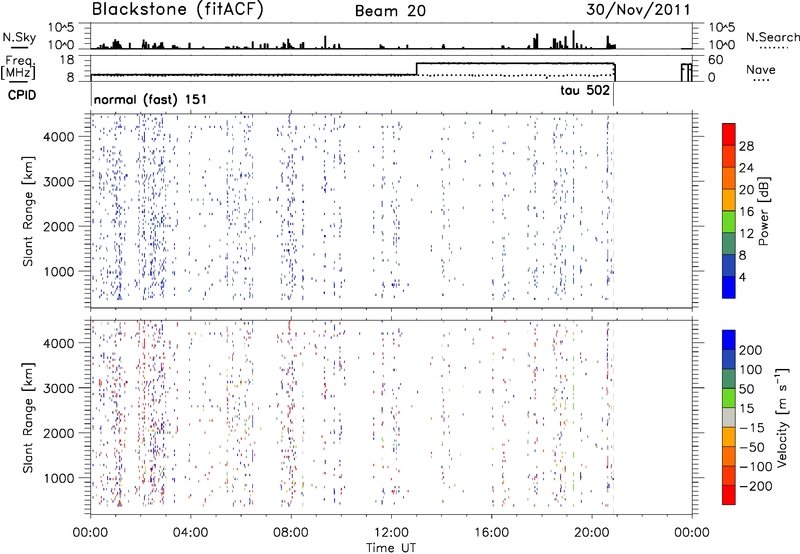This screenshot has width=800, height=554.
Task: Select the 'N.Sky' legend label
Action: [x=19, y=37]
